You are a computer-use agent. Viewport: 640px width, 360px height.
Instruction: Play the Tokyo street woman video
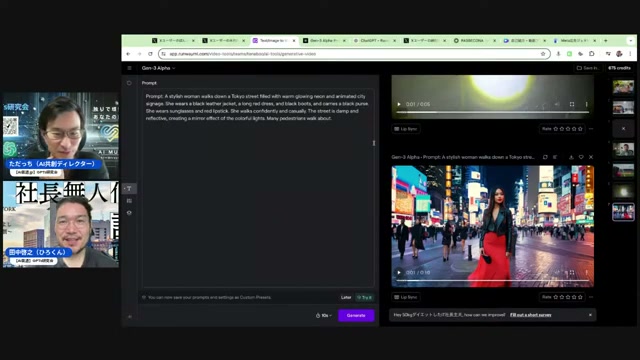399,273
